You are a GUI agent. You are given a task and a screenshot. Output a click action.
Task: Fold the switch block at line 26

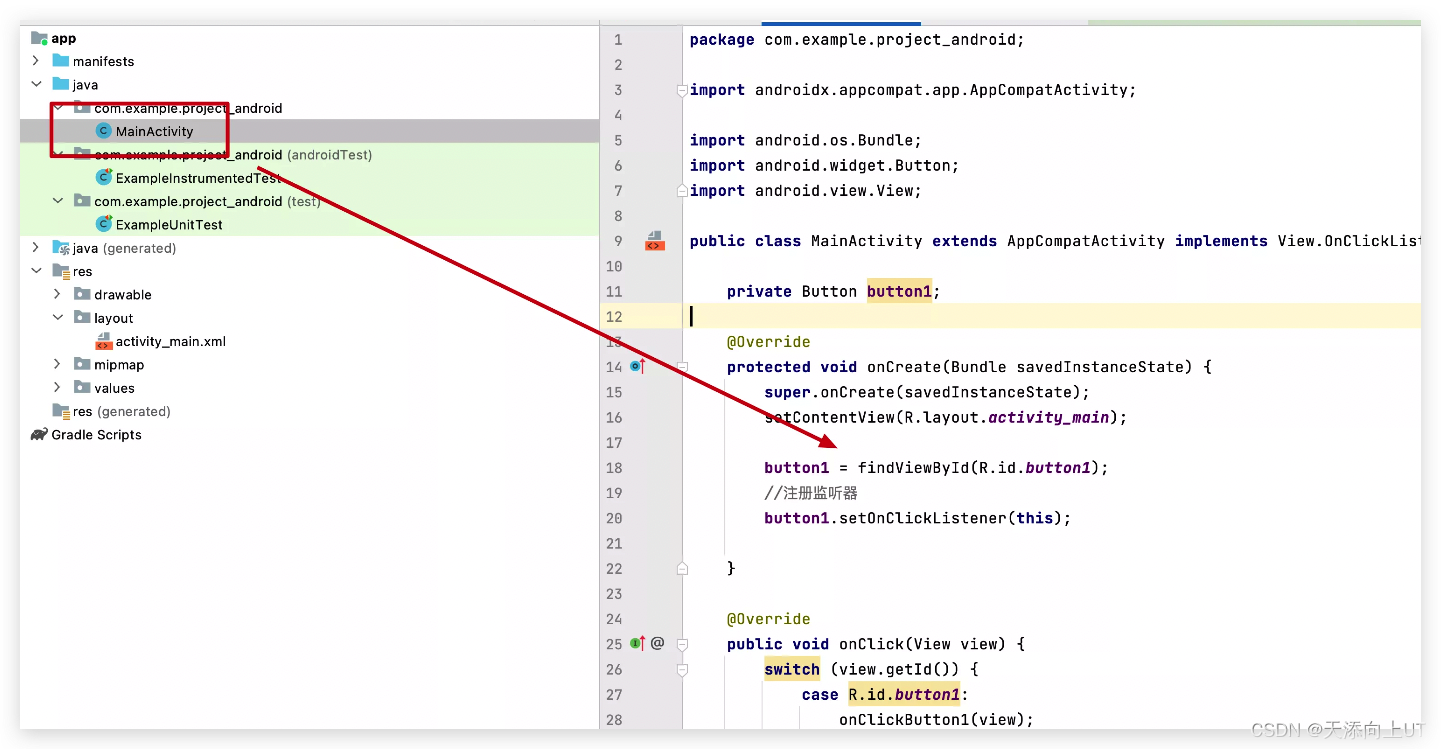682,669
